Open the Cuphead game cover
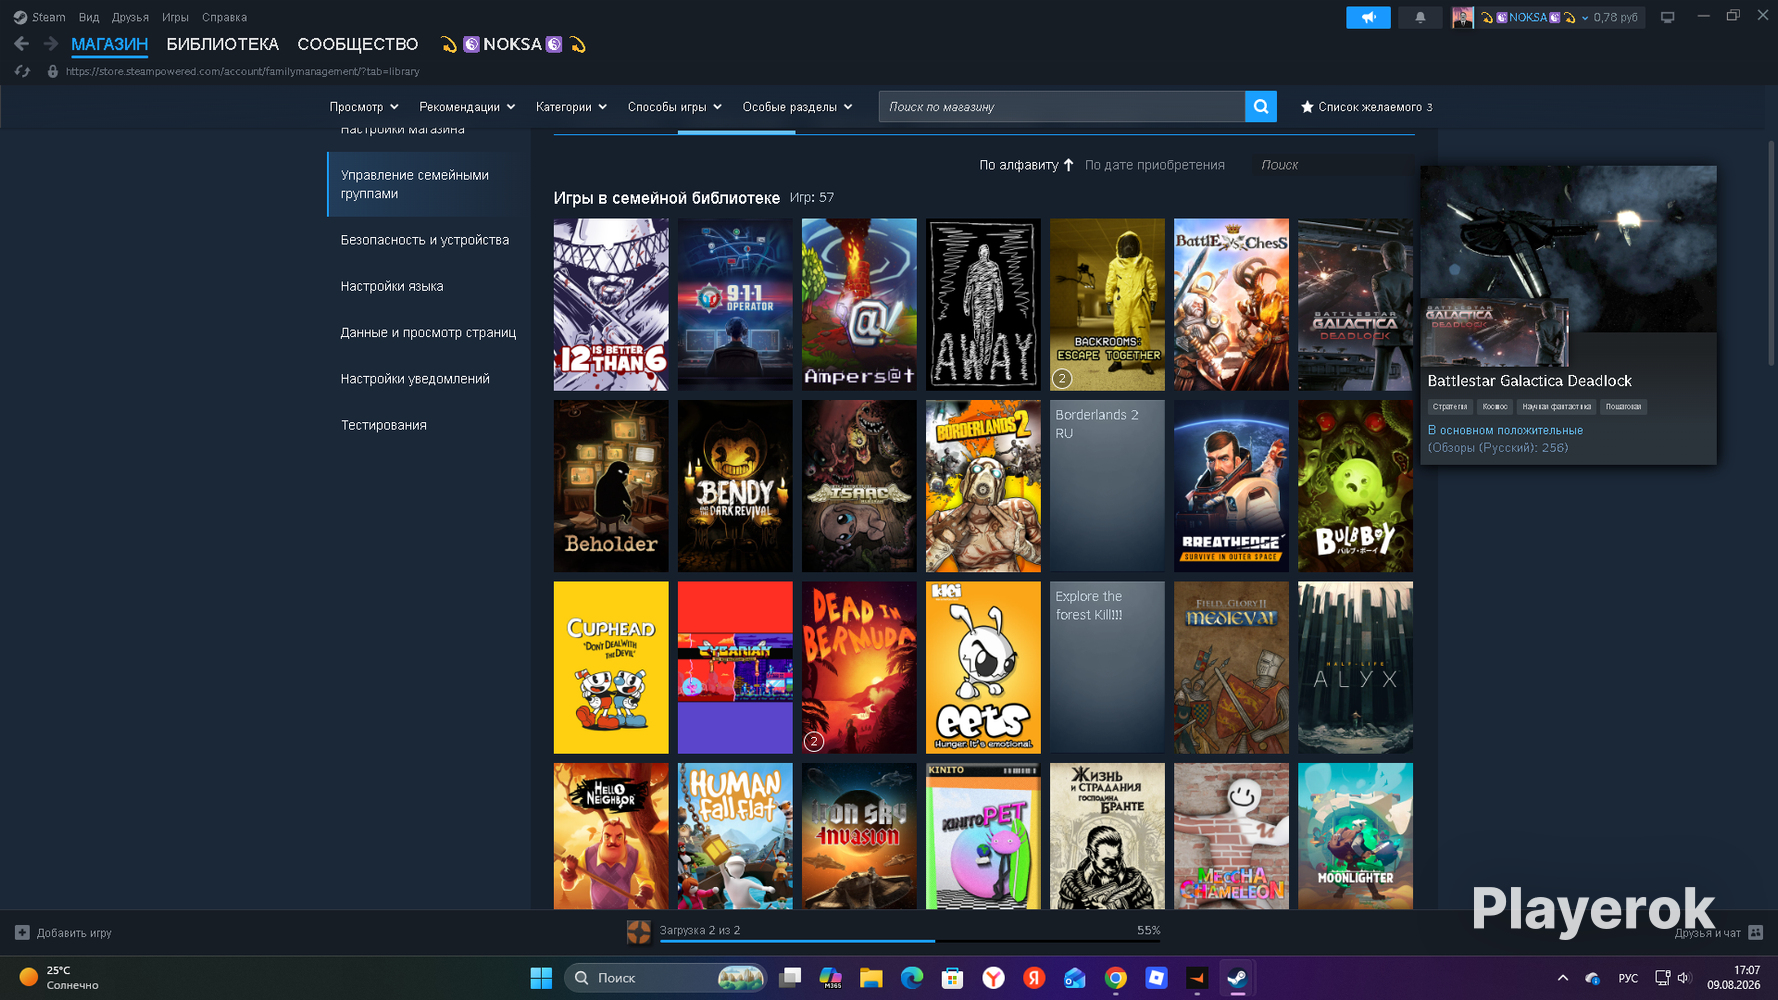The width and height of the screenshot is (1778, 1000). (611, 668)
